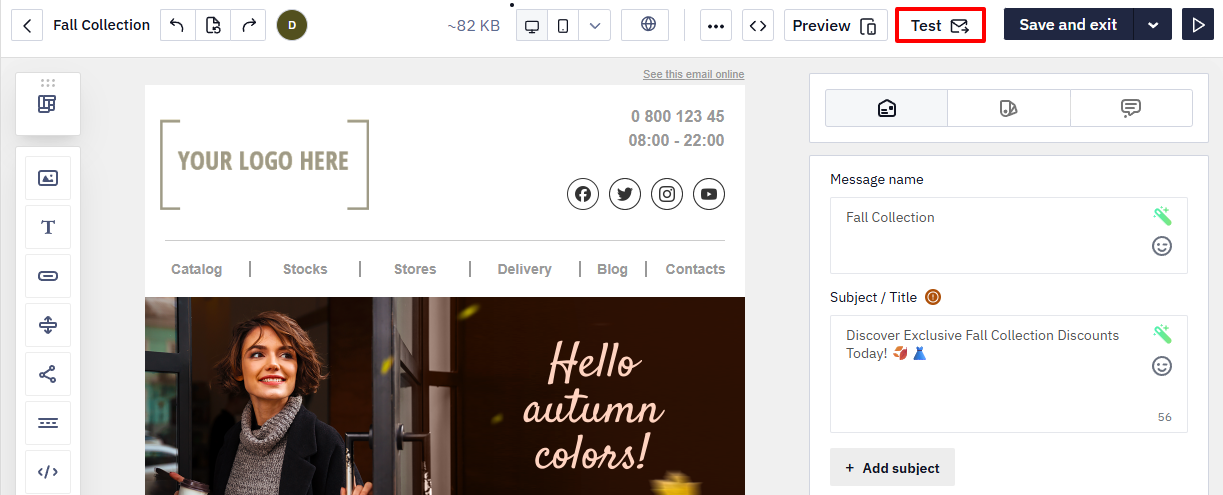This screenshot has height=495, width=1223.
Task: Click the phone number 0 800 123 45
Action: [x=677, y=117]
